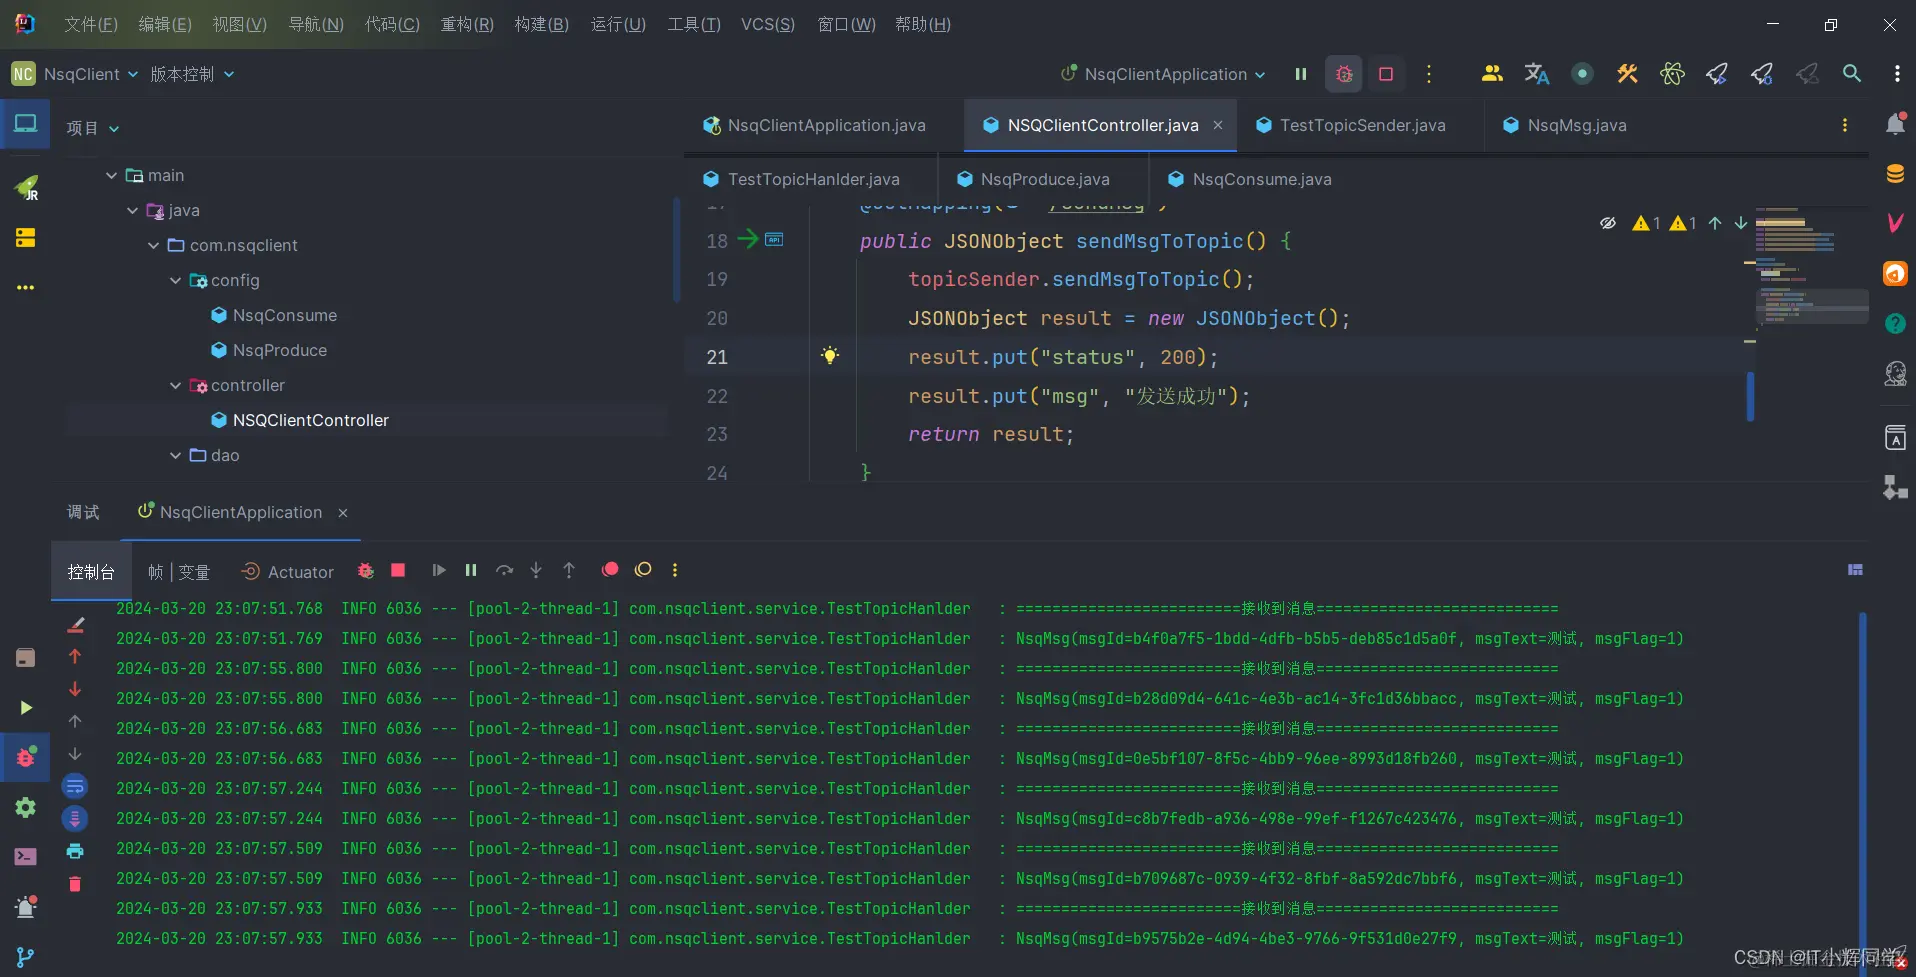Open the Services gear tool window
The height and width of the screenshot is (977, 1916).
26,807
